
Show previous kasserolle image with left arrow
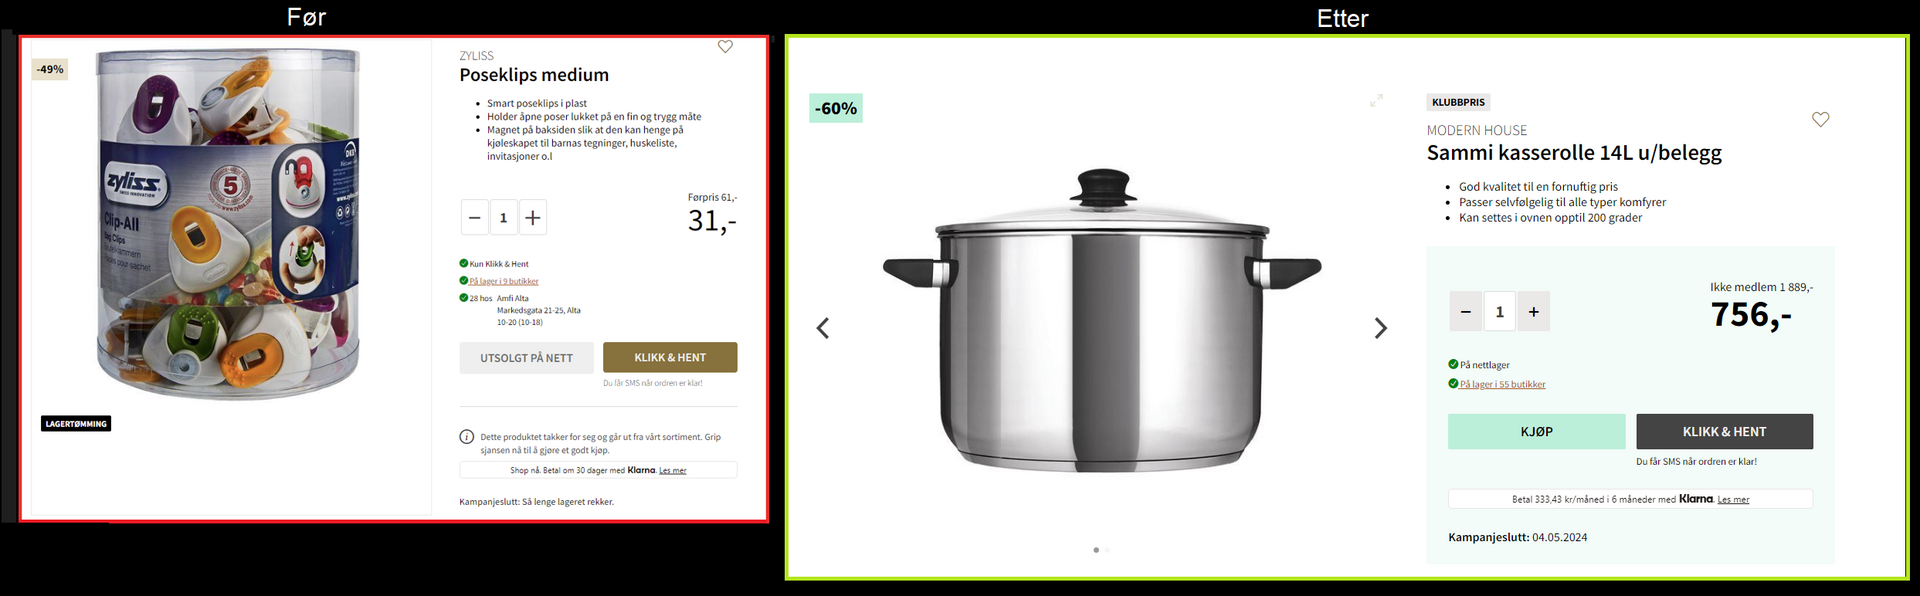[x=823, y=328]
